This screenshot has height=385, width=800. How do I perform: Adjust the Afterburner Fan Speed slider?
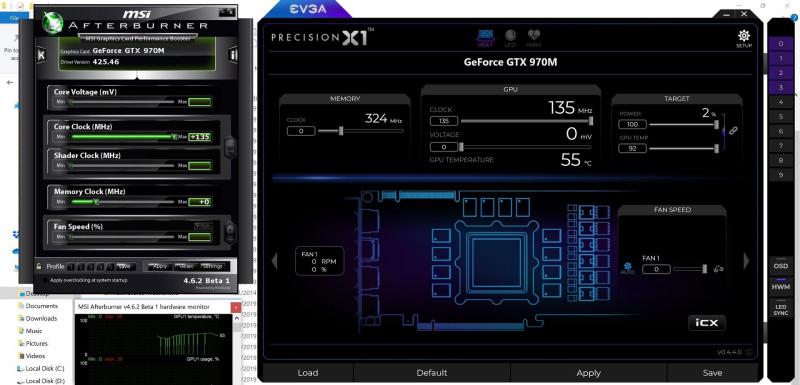(x=122, y=237)
